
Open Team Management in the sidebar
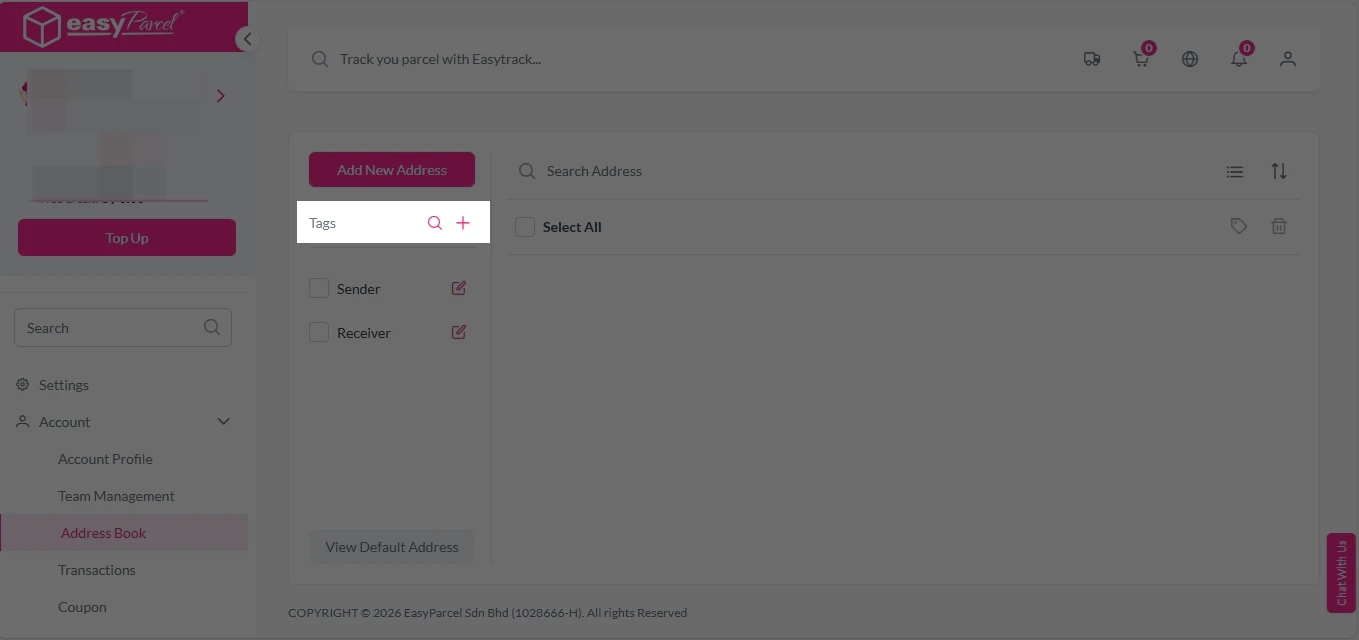(x=116, y=495)
